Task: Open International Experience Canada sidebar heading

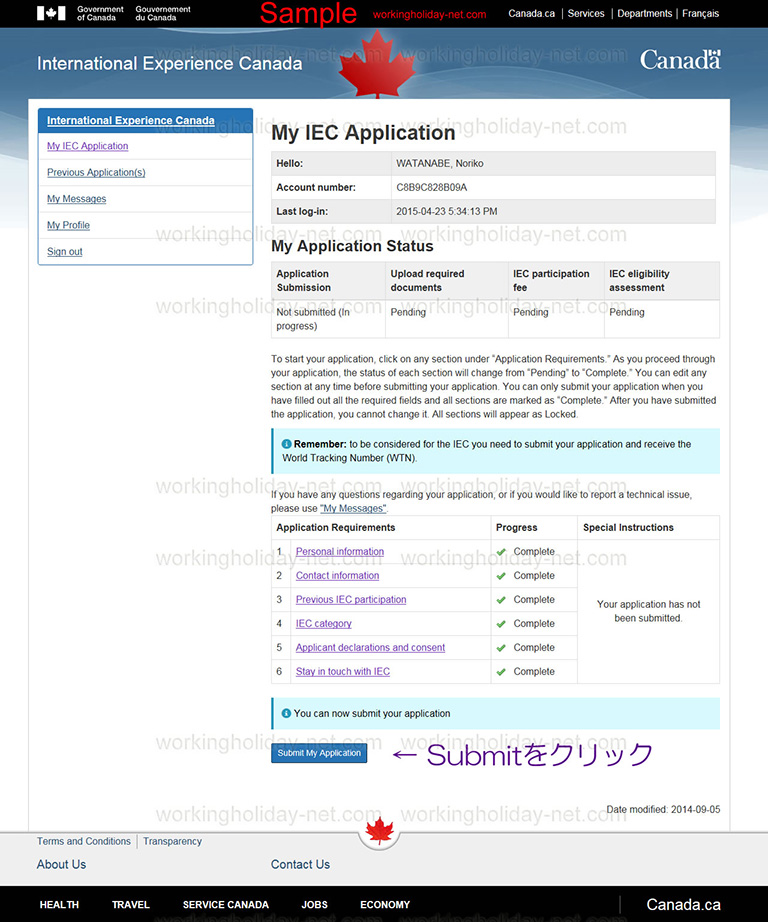Action: pos(131,121)
